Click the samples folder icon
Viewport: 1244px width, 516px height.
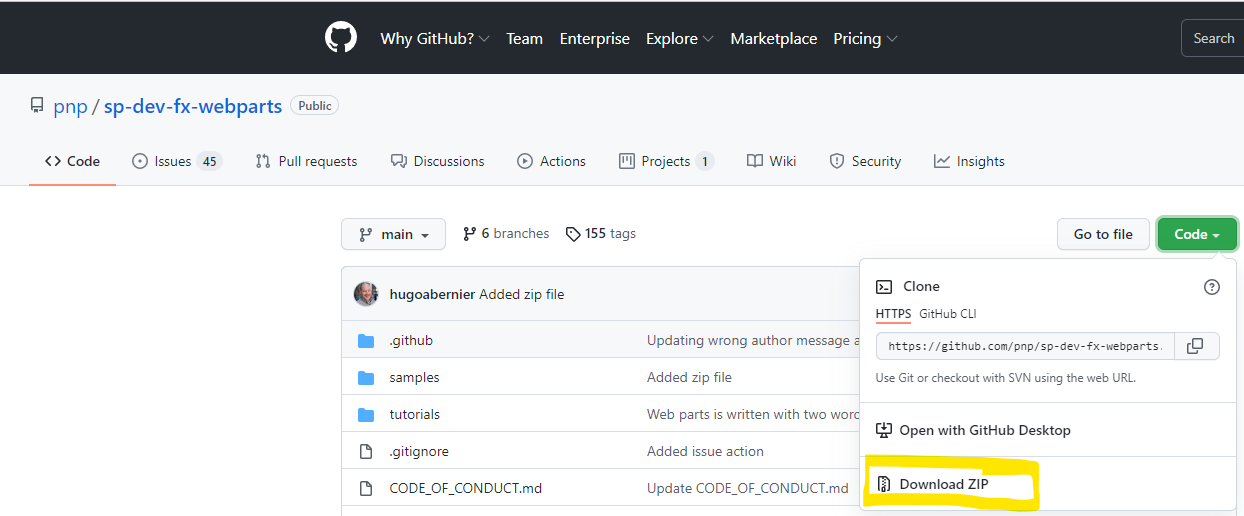pos(366,378)
